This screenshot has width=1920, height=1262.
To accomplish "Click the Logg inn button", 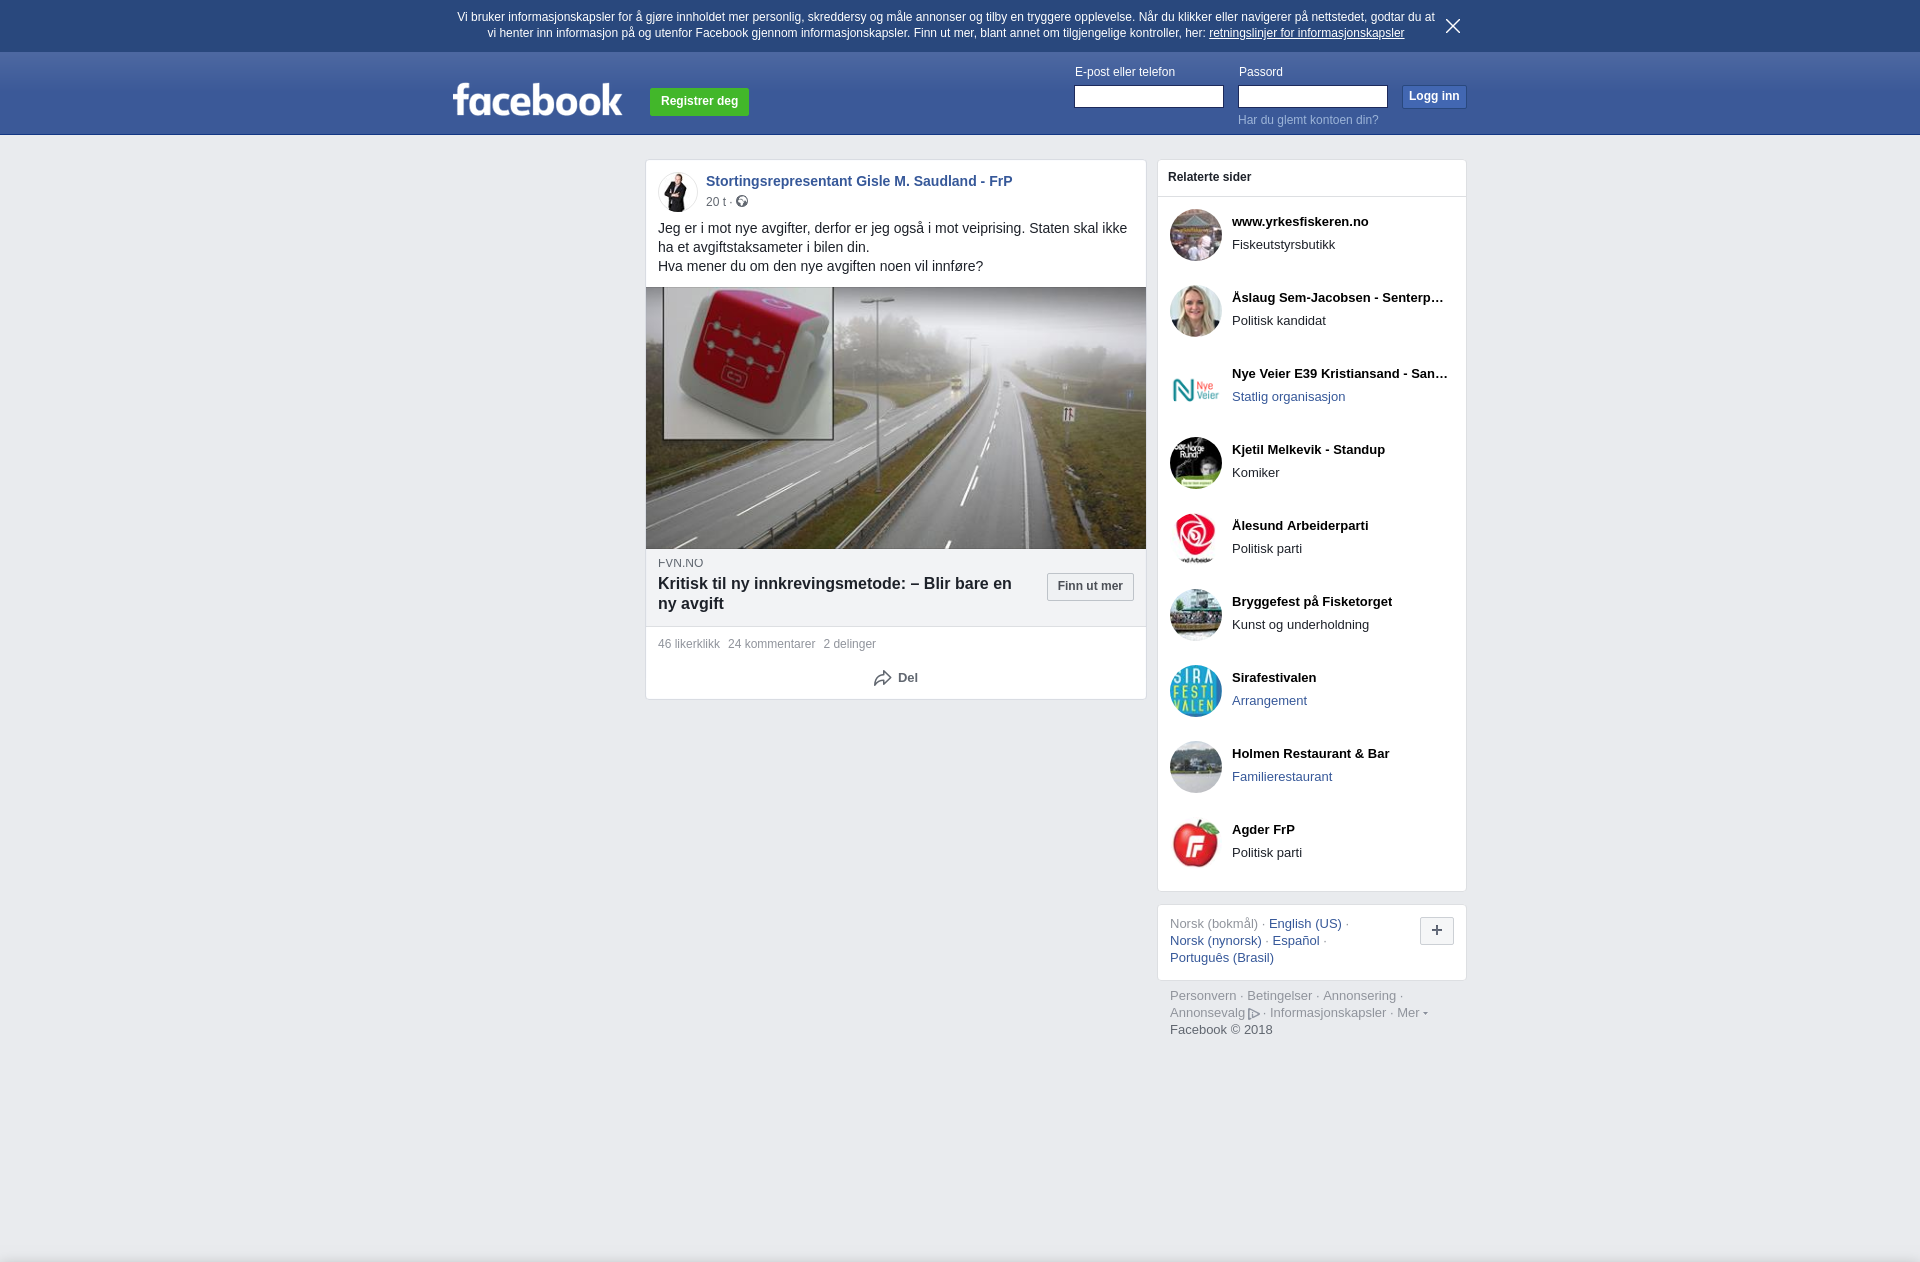I will coord(1434,97).
